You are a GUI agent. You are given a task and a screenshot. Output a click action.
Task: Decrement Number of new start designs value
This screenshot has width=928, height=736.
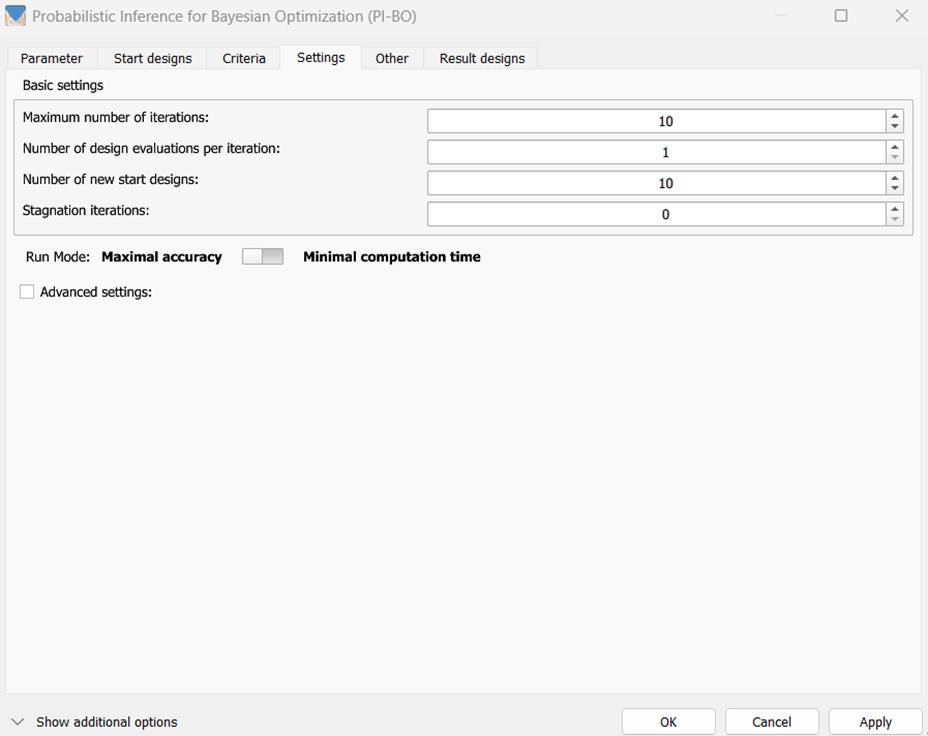click(895, 189)
